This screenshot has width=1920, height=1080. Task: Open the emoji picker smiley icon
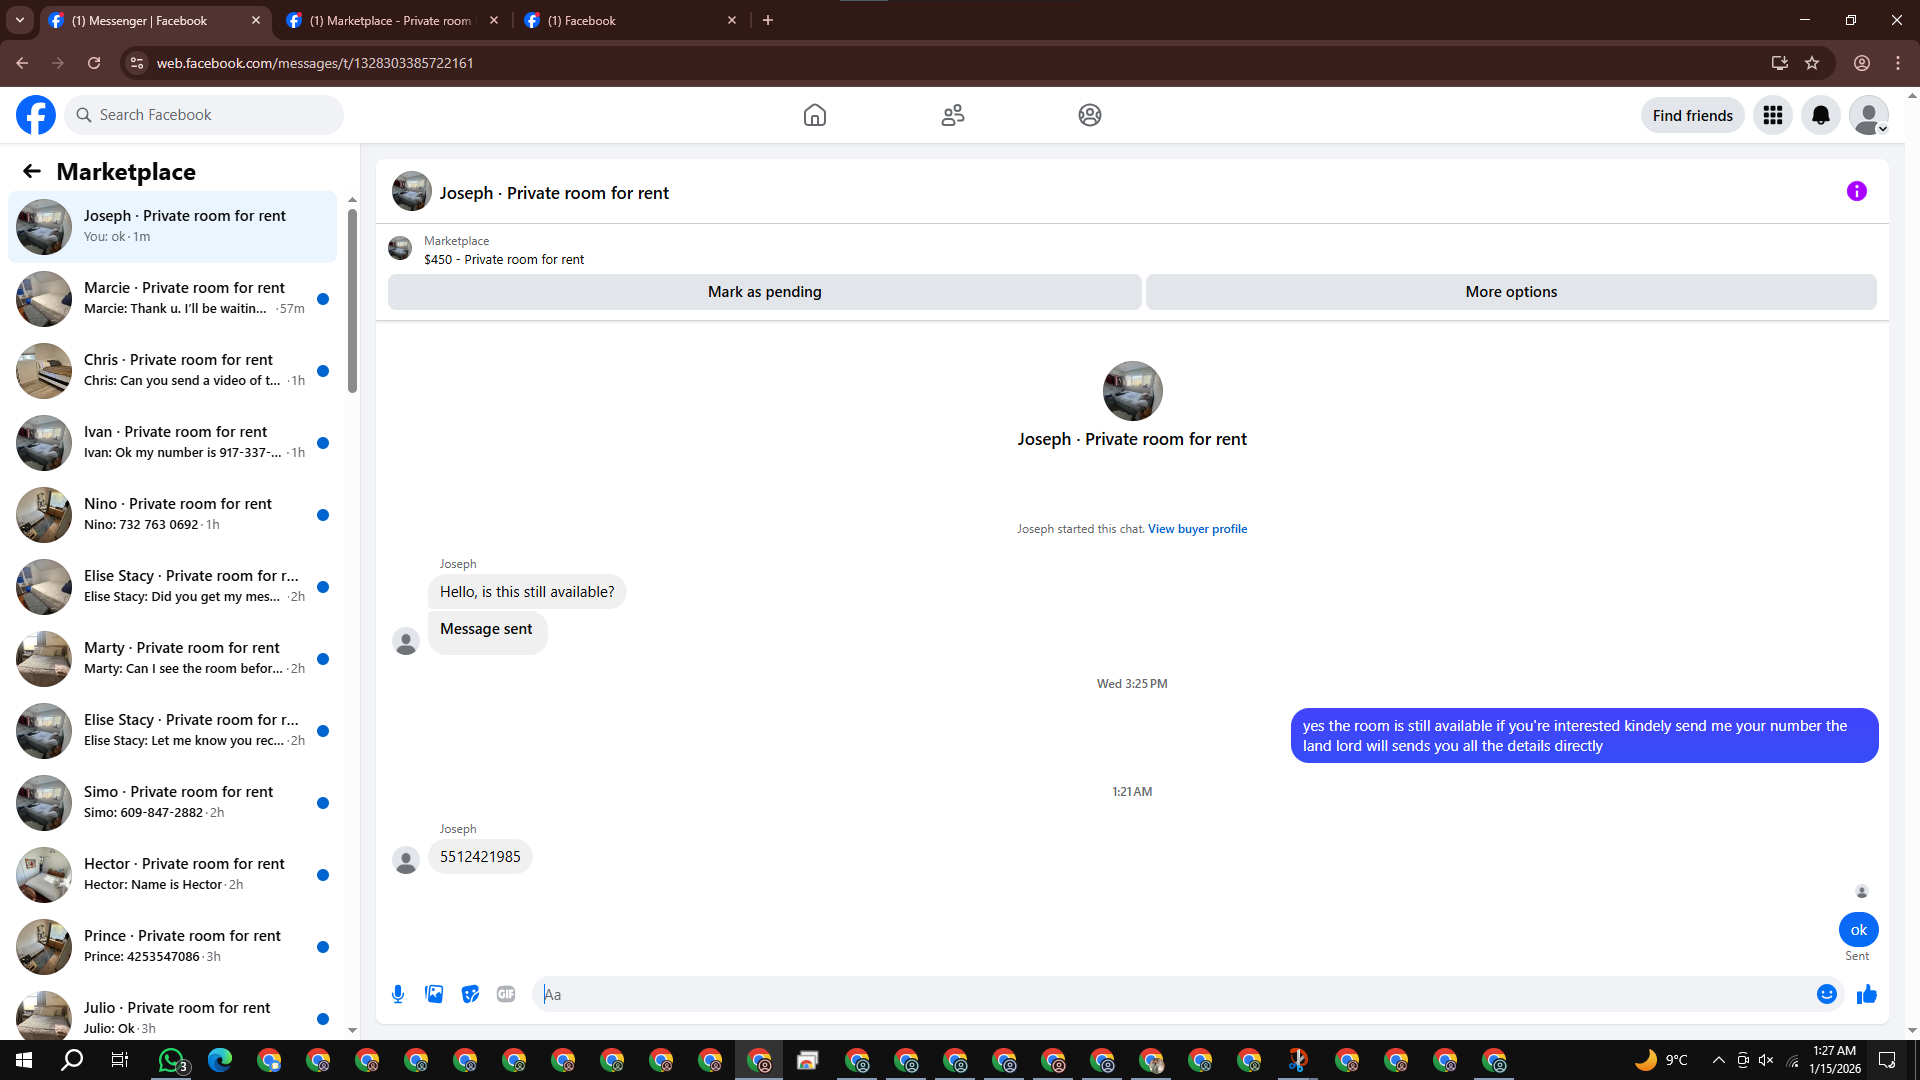[x=1826, y=994]
